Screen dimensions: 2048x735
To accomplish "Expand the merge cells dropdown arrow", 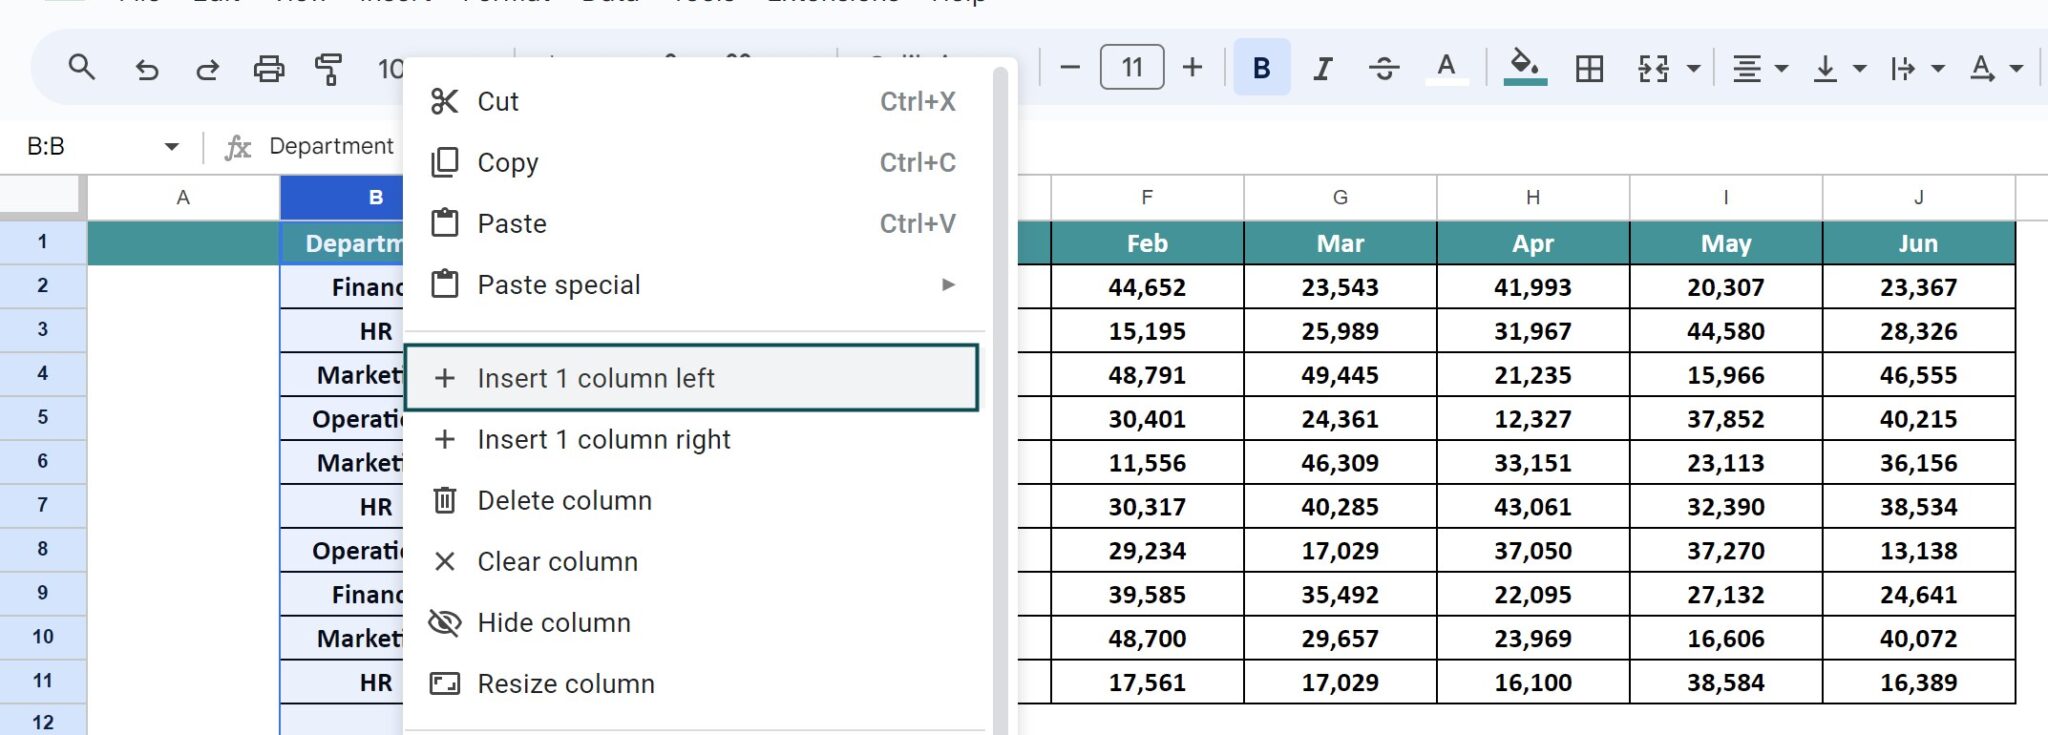I will point(1693,69).
